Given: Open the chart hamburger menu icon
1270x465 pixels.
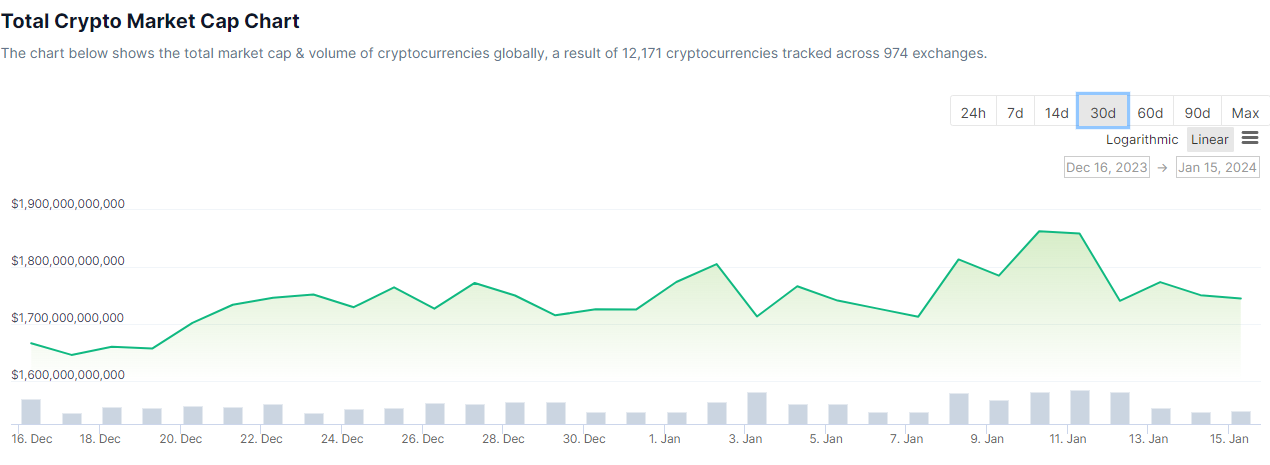Looking at the screenshot, I should point(1249,139).
